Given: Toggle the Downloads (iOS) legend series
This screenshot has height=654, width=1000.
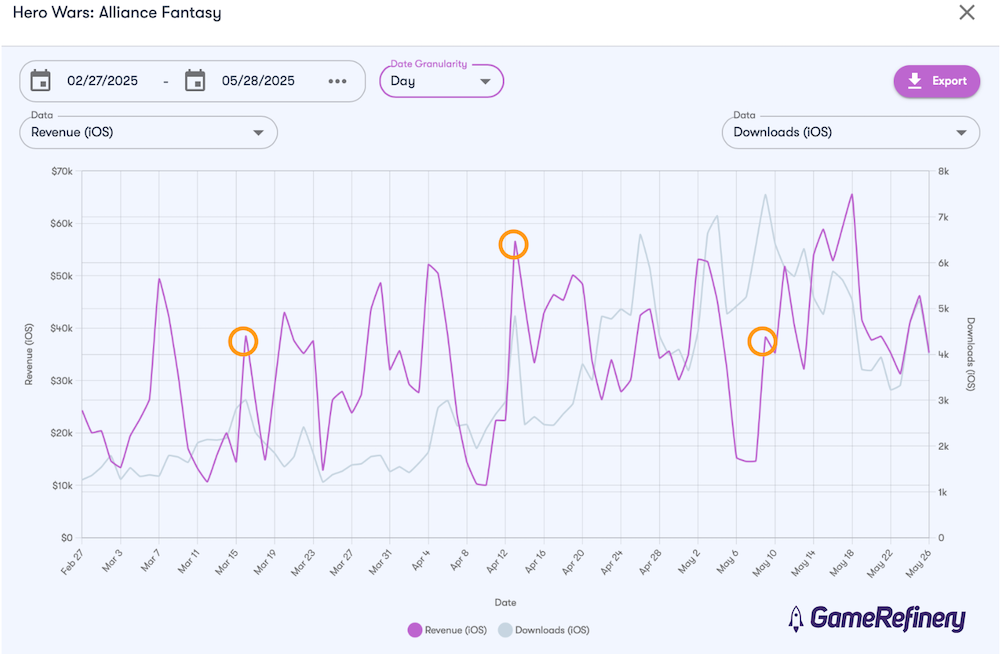Looking at the screenshot, I should coord(544,630).
